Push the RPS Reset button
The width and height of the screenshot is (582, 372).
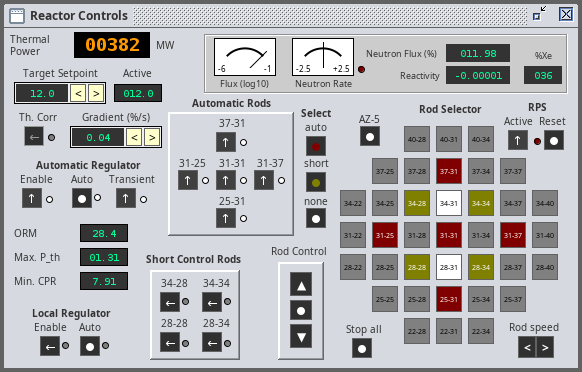pos(554,140)
